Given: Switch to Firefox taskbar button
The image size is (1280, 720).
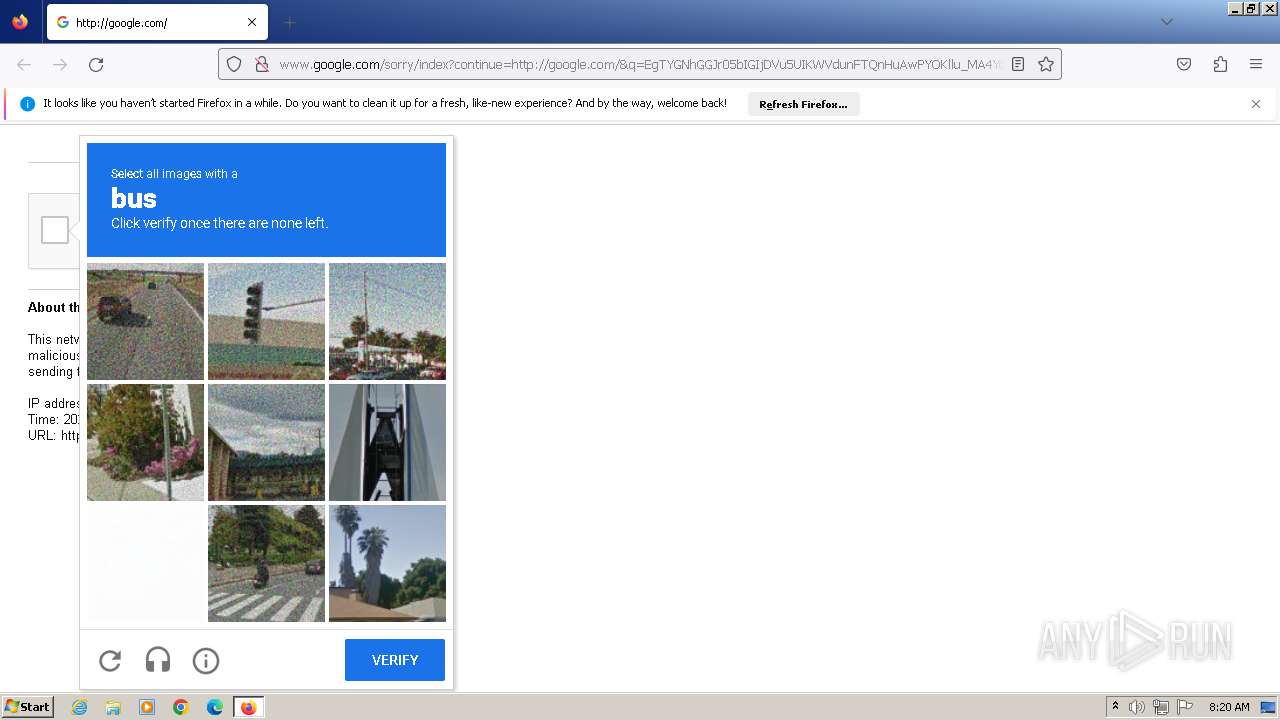Looking at the screenshot, I should coord(248,707).
